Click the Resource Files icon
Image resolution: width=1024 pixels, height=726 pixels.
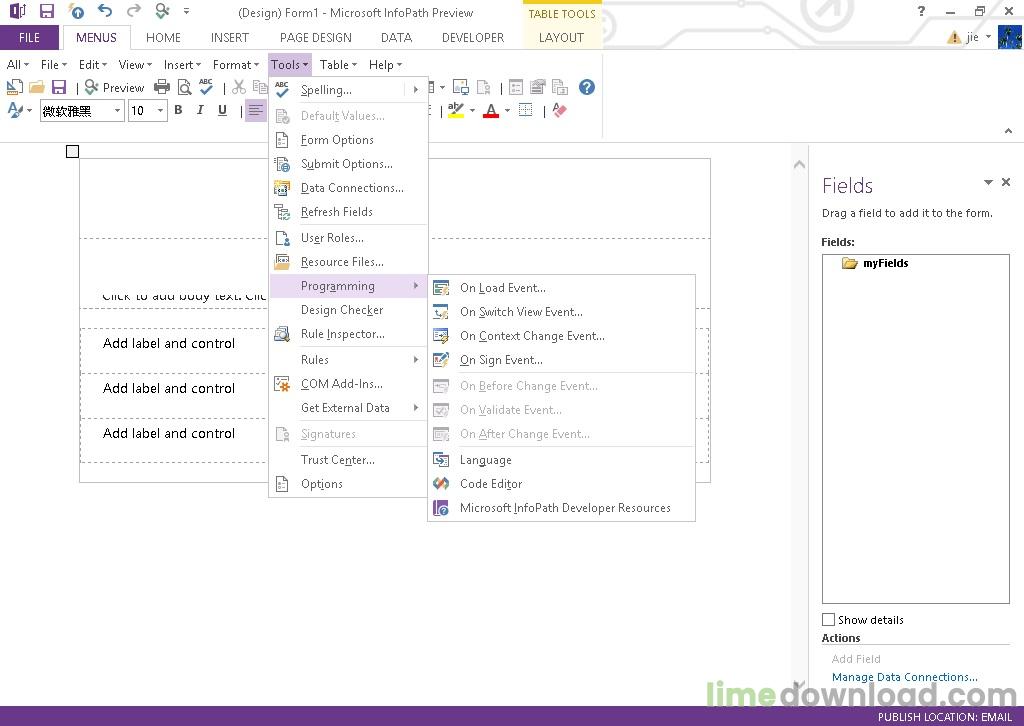(x=282, y=262)
